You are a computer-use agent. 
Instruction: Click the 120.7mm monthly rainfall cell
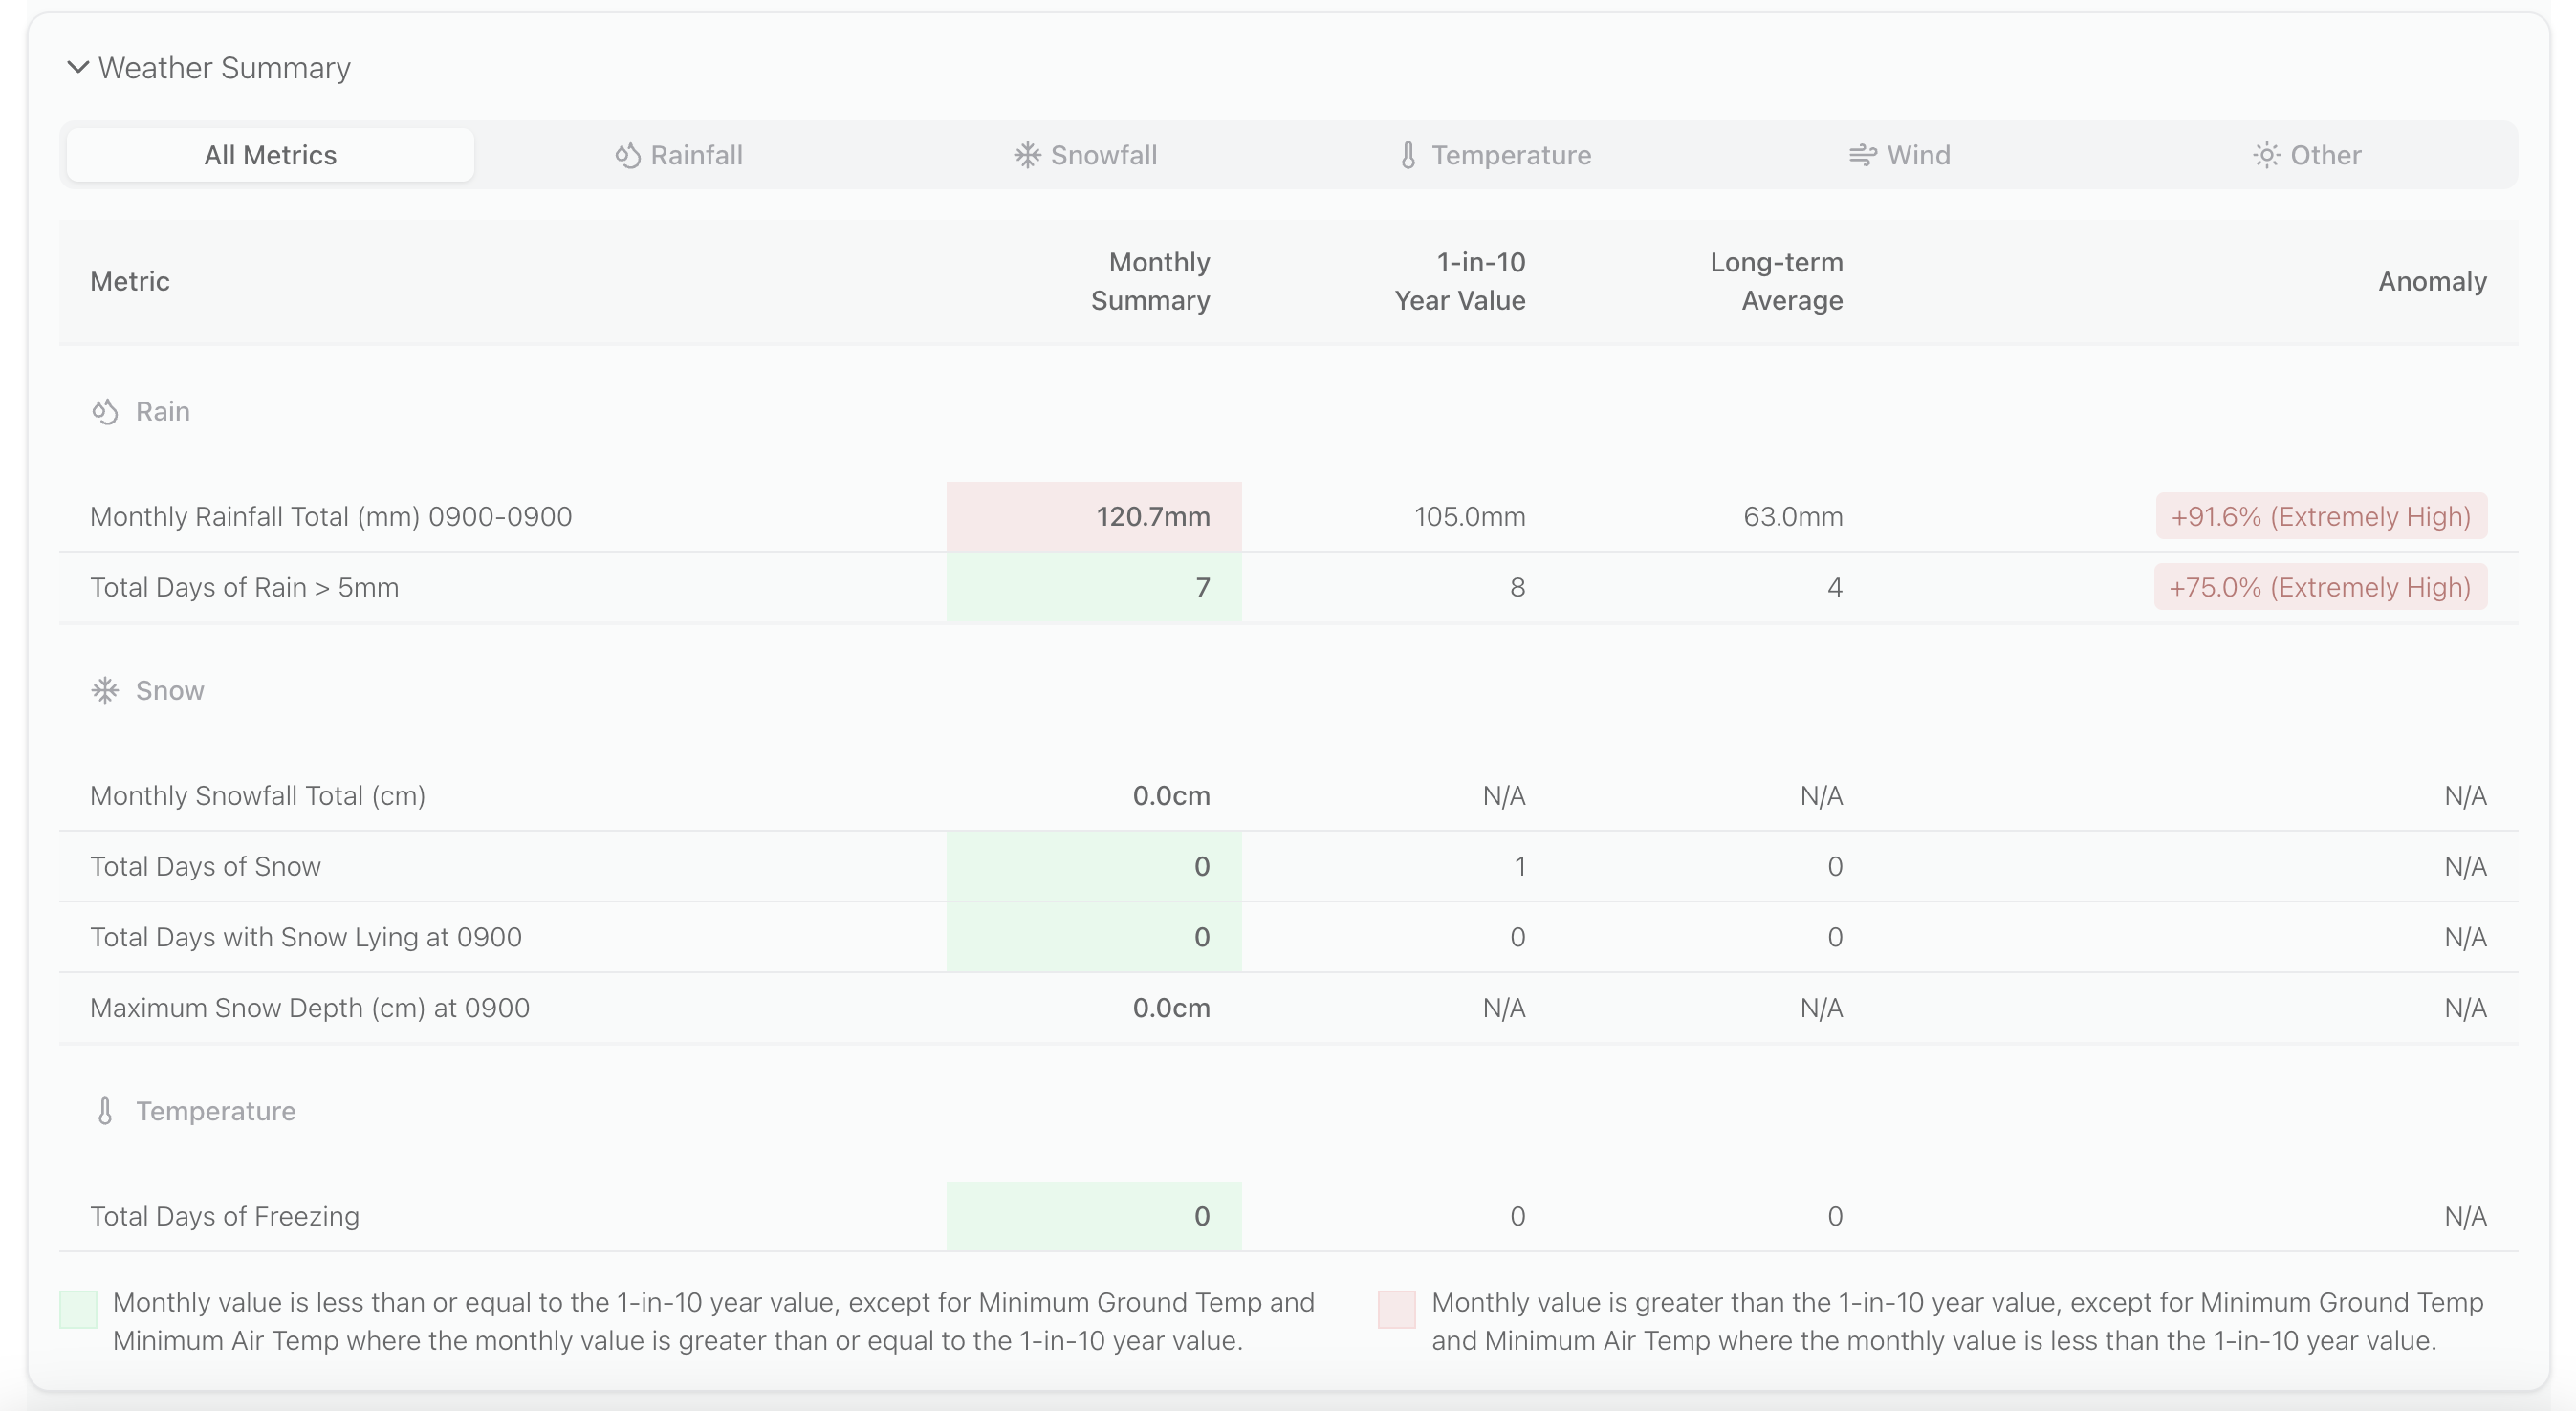1094,516
